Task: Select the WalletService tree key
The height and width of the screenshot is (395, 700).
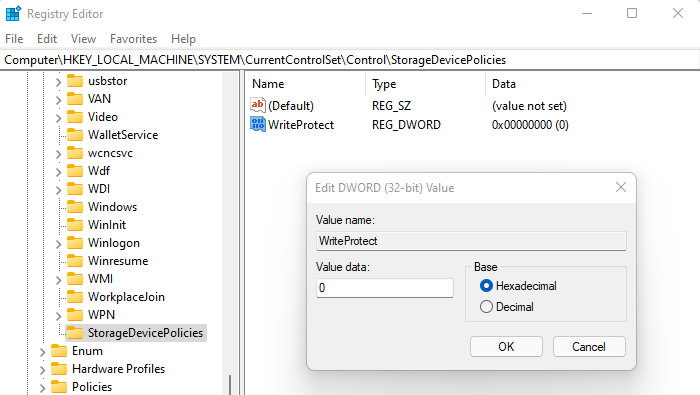Action: [x=123, y=135]
